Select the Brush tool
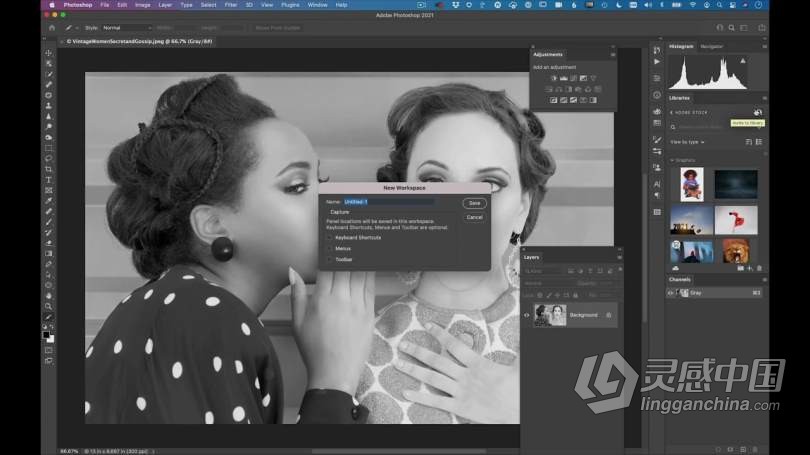This screenshot has height=455, width=810. [x=49, y=222]
